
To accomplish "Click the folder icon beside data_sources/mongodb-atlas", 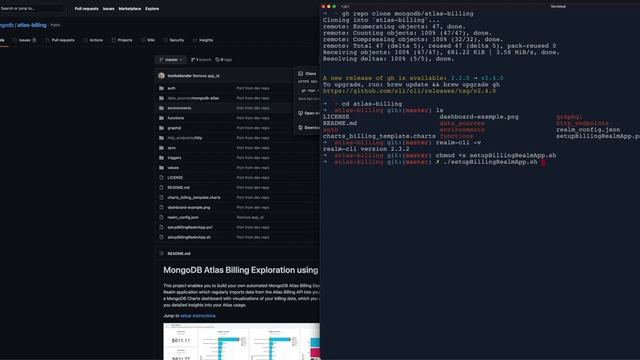I will click(x=161, y=98).
